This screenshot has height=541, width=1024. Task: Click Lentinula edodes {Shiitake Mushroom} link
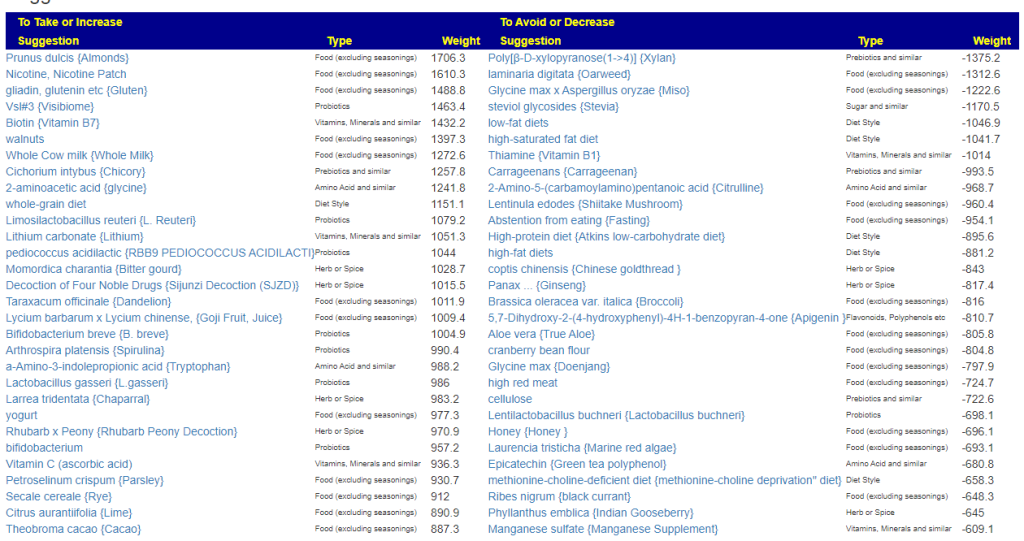[x=585, y=204]
